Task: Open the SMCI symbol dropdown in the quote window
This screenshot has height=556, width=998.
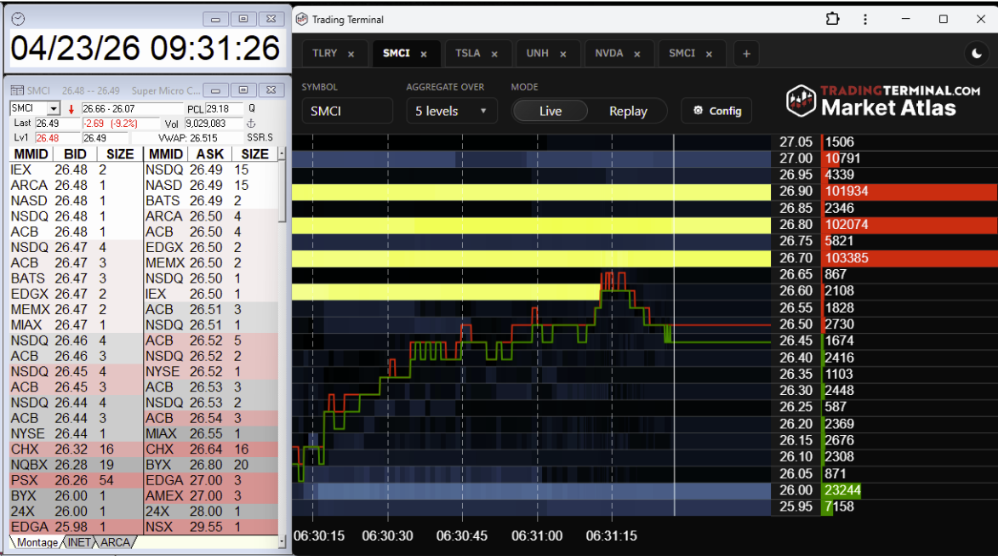Action: coord(53,108)
